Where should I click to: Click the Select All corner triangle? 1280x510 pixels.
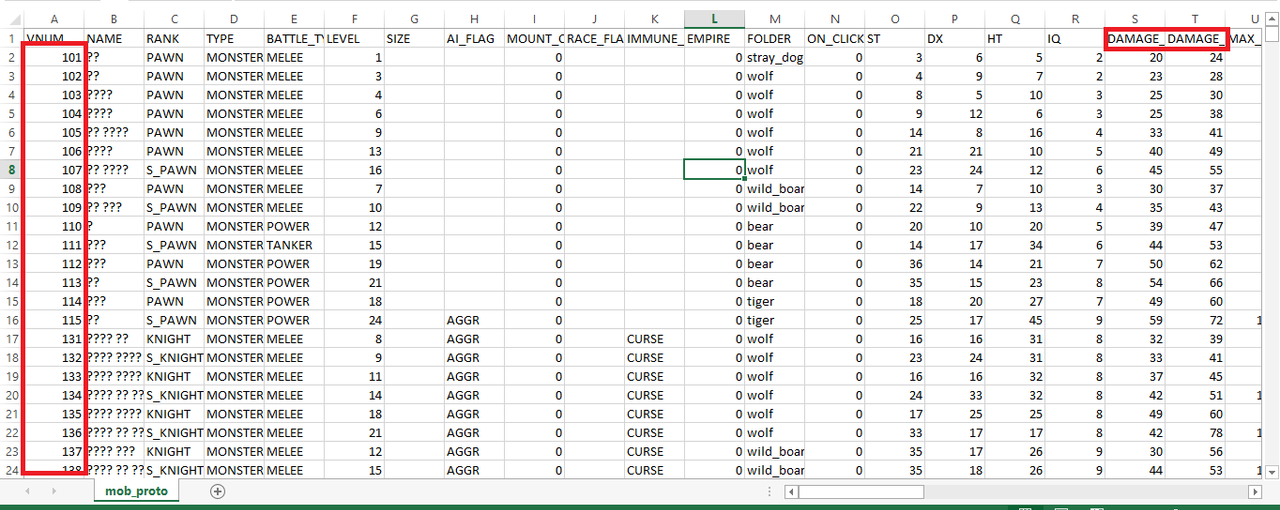pyautogui.click(x=11, y=19)
